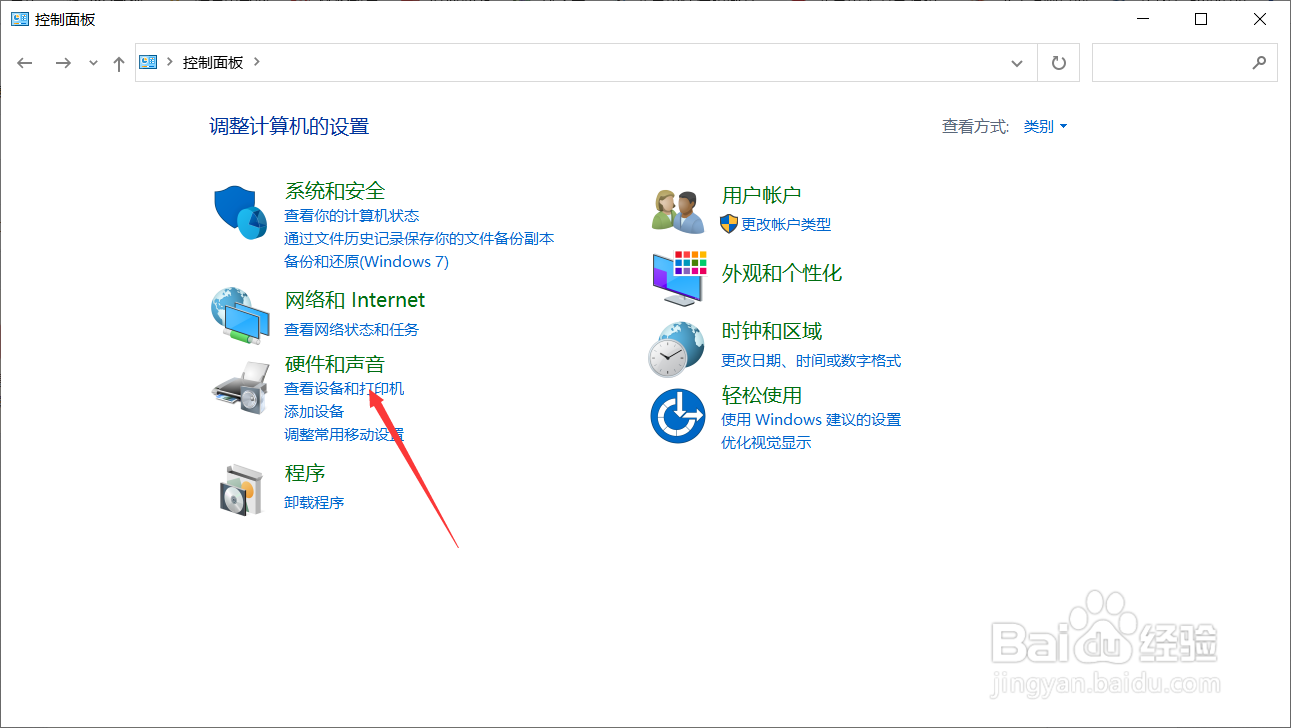Viewport: 1291px width, 728px height.
Task: Open 系统和安全 via shield icon
Action: (239, 212)
